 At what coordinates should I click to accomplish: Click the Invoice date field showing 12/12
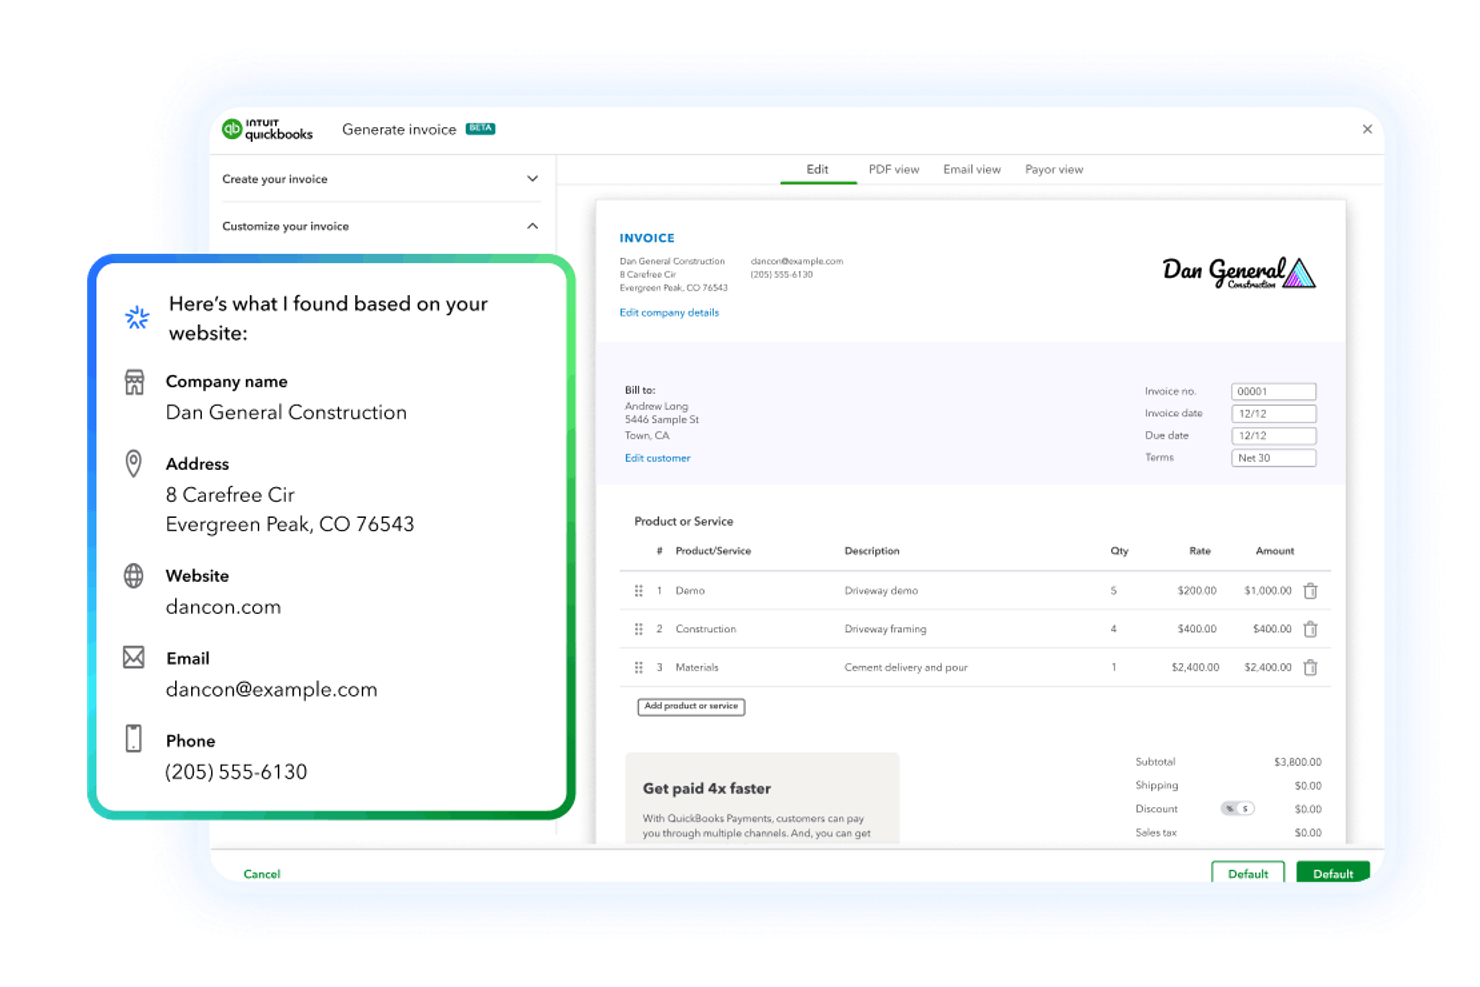1272,413
